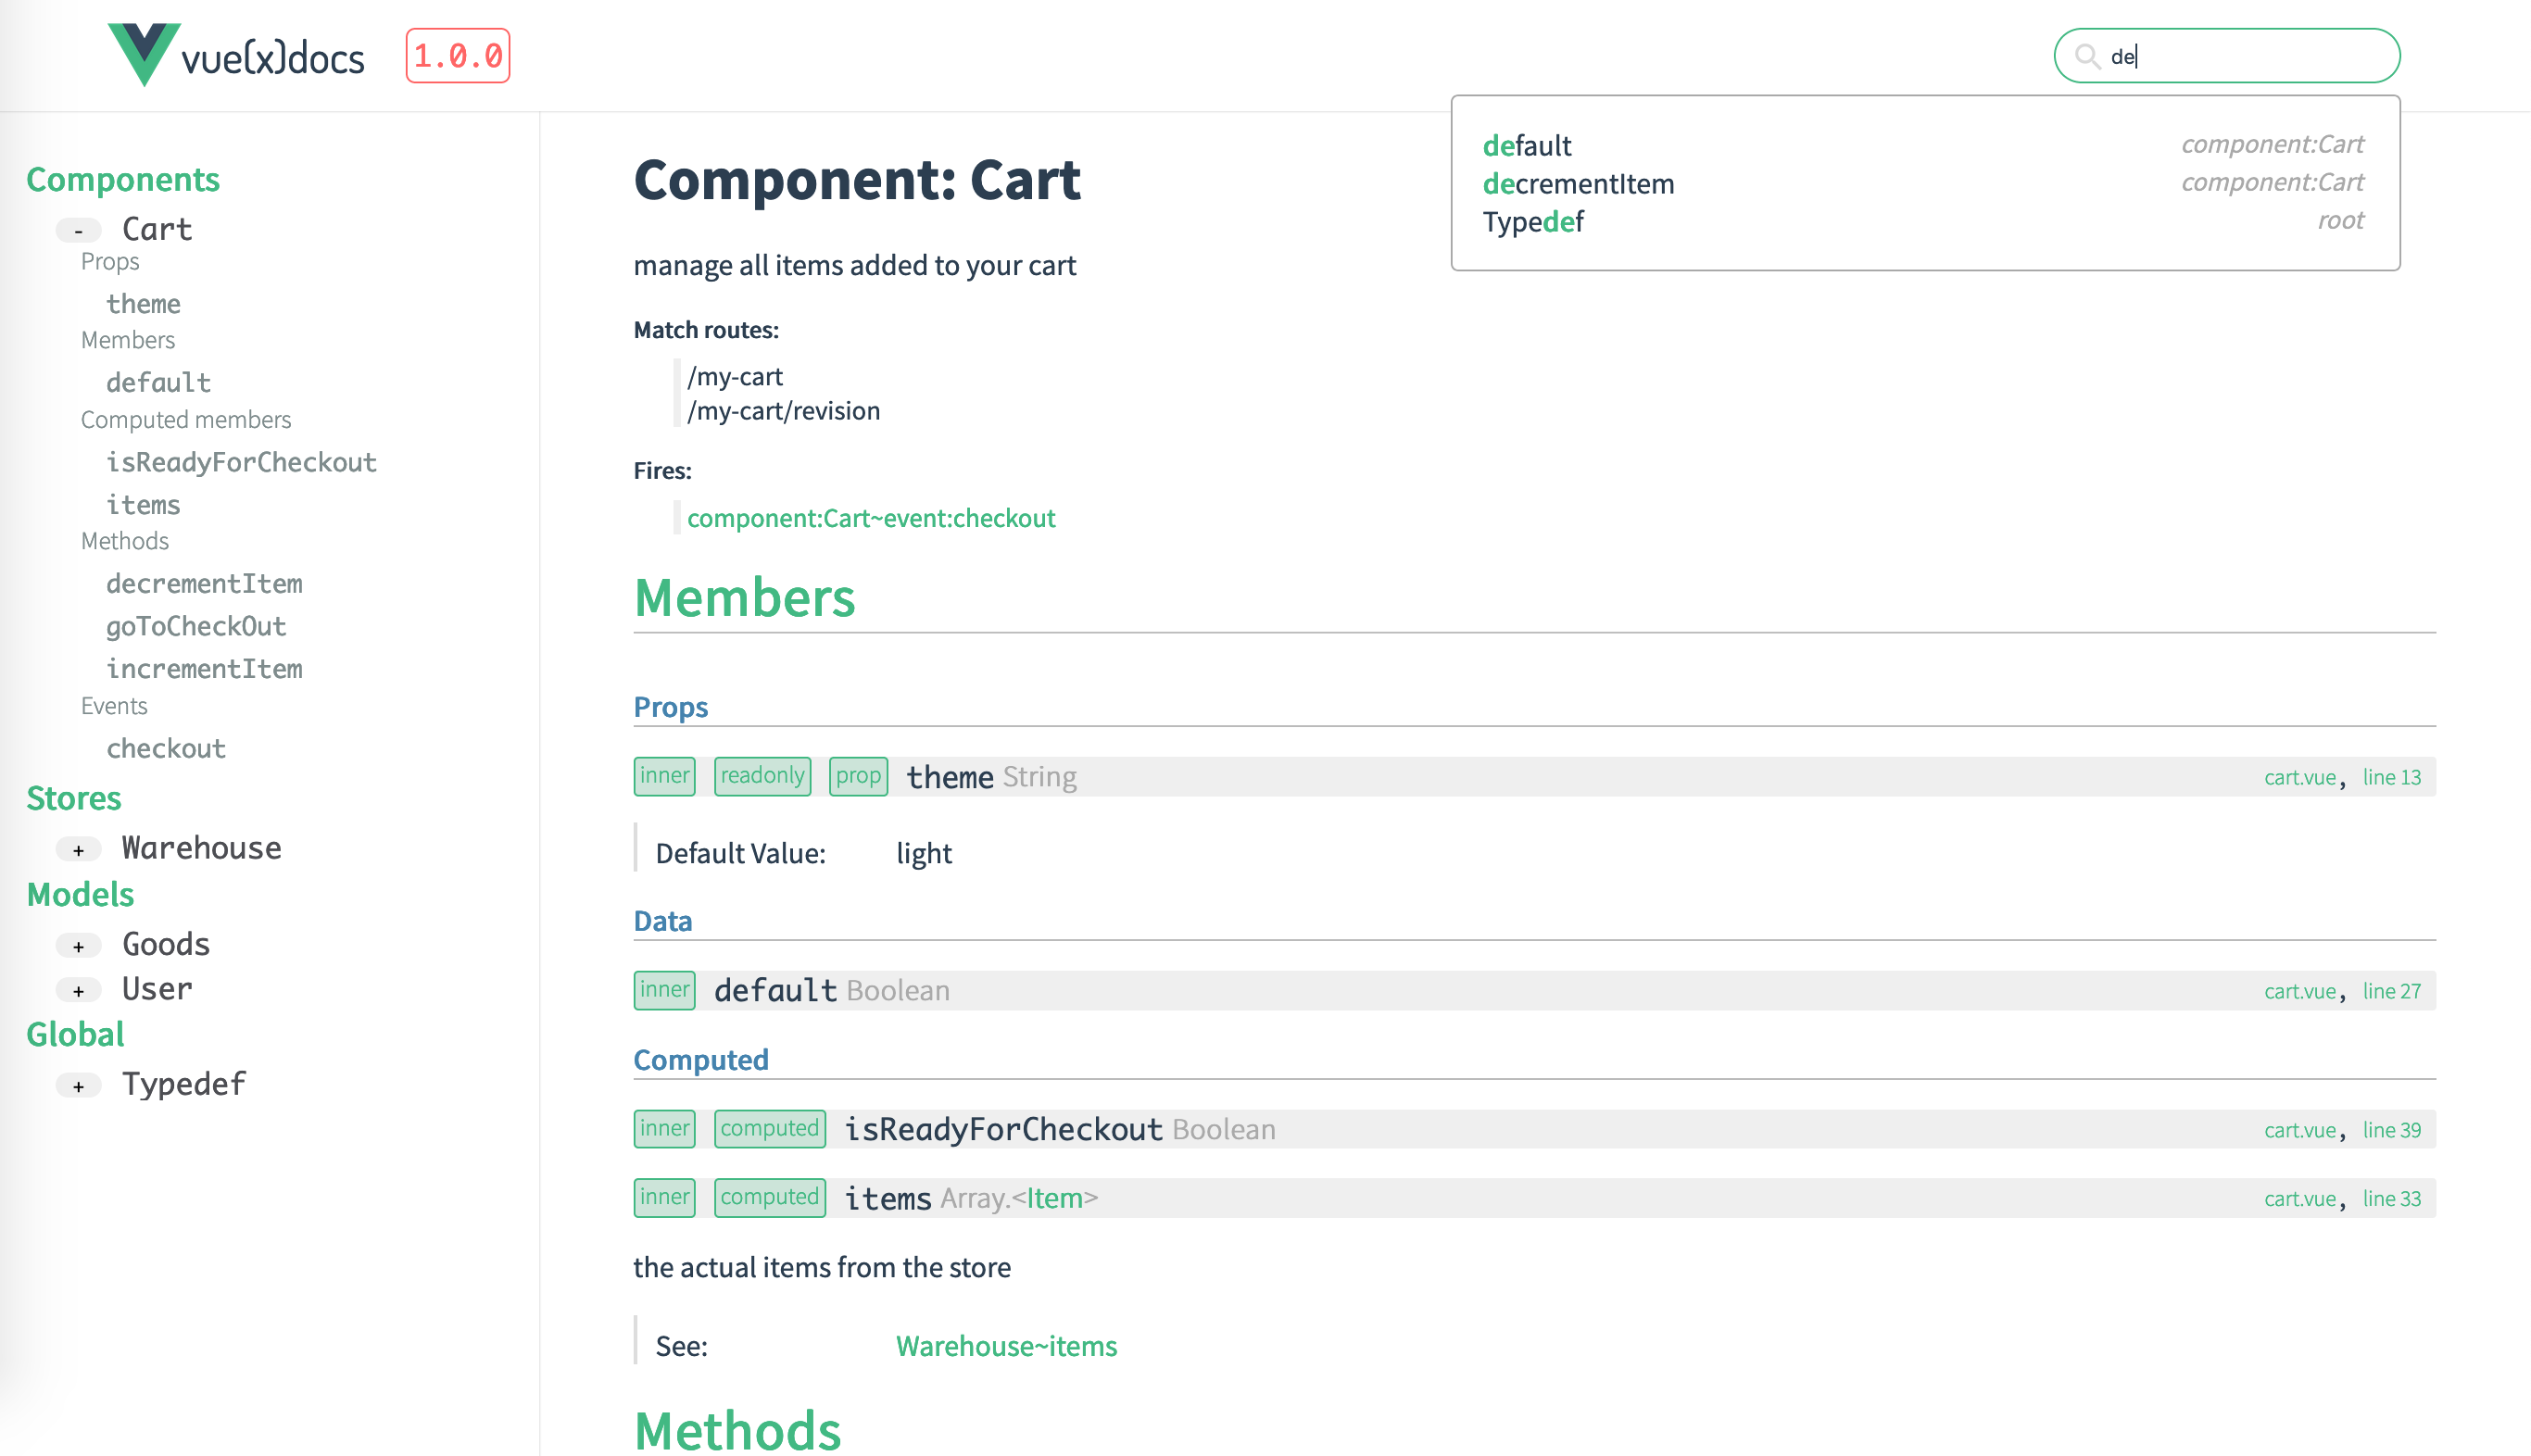Select Typedef search suggestion
This screenshot has height=1456, width=2531.
pos(1532,222)
